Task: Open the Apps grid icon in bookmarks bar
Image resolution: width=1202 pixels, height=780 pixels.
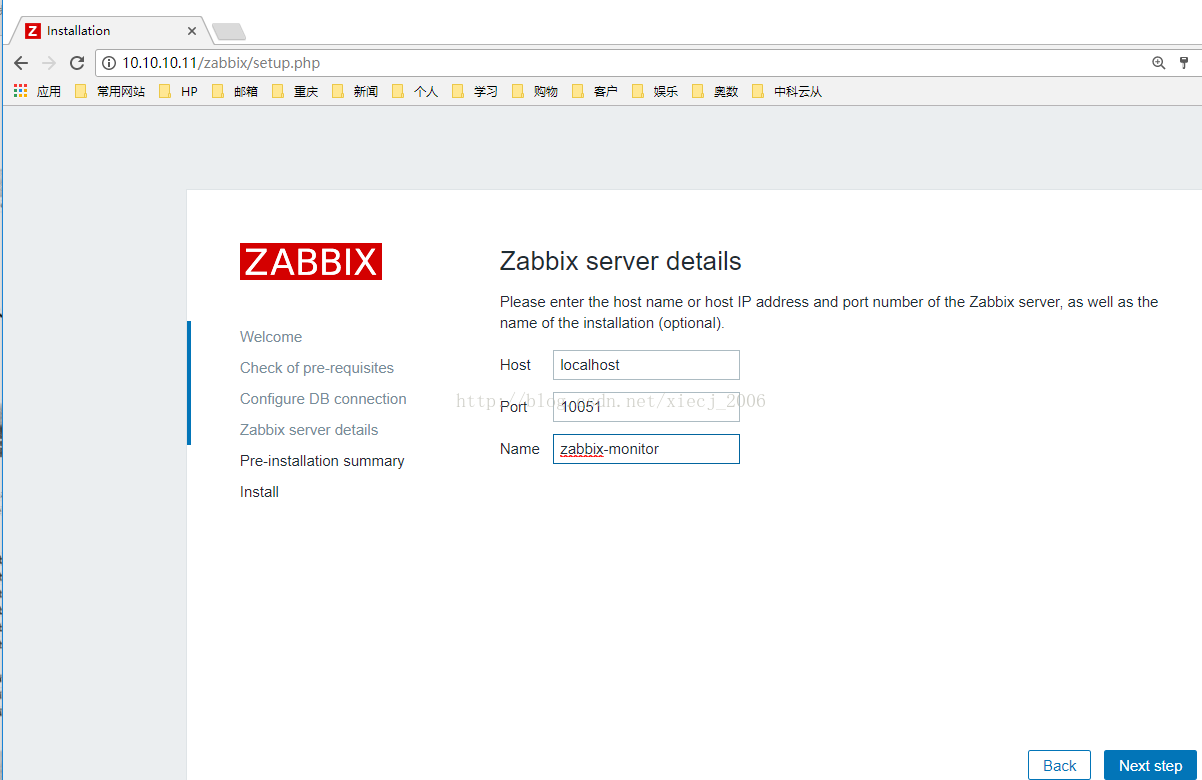Action: pyautogui.click(x=20, y=91)
